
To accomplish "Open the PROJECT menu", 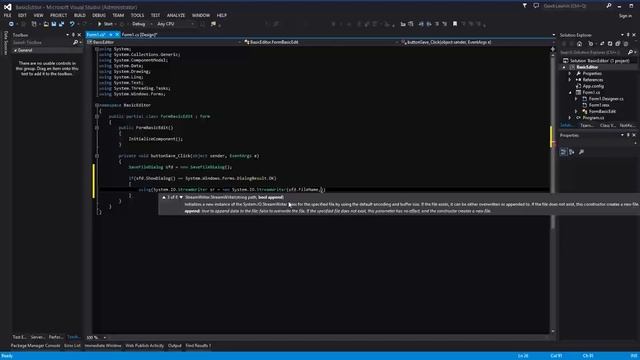I will coord(58,15).
